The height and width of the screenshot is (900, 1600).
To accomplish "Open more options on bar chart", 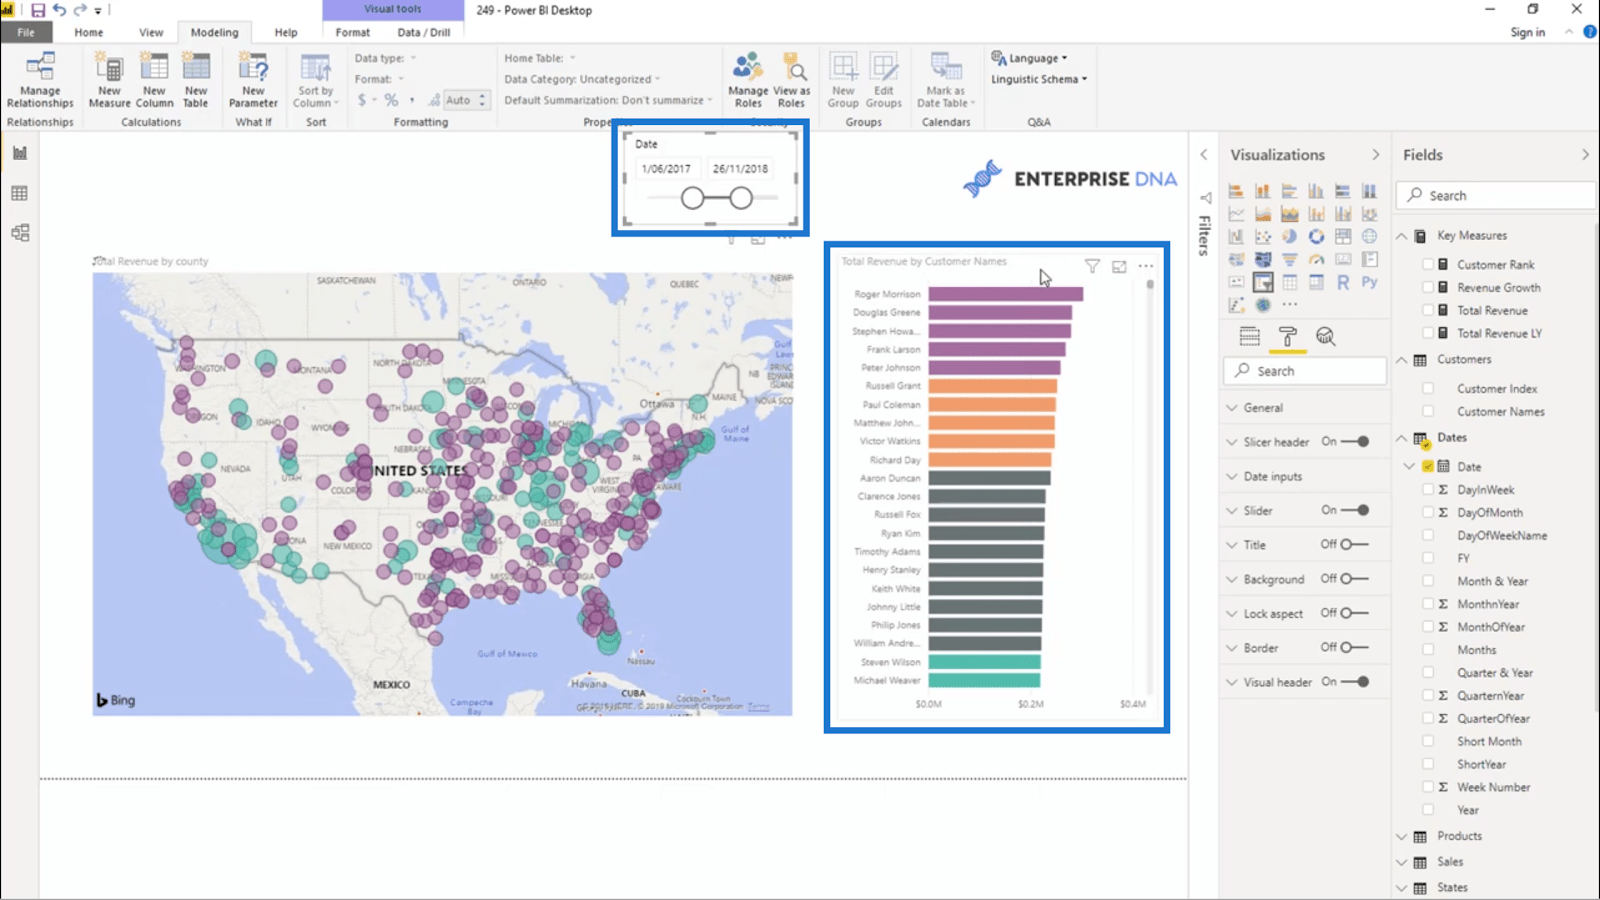I will [1146, 266].
